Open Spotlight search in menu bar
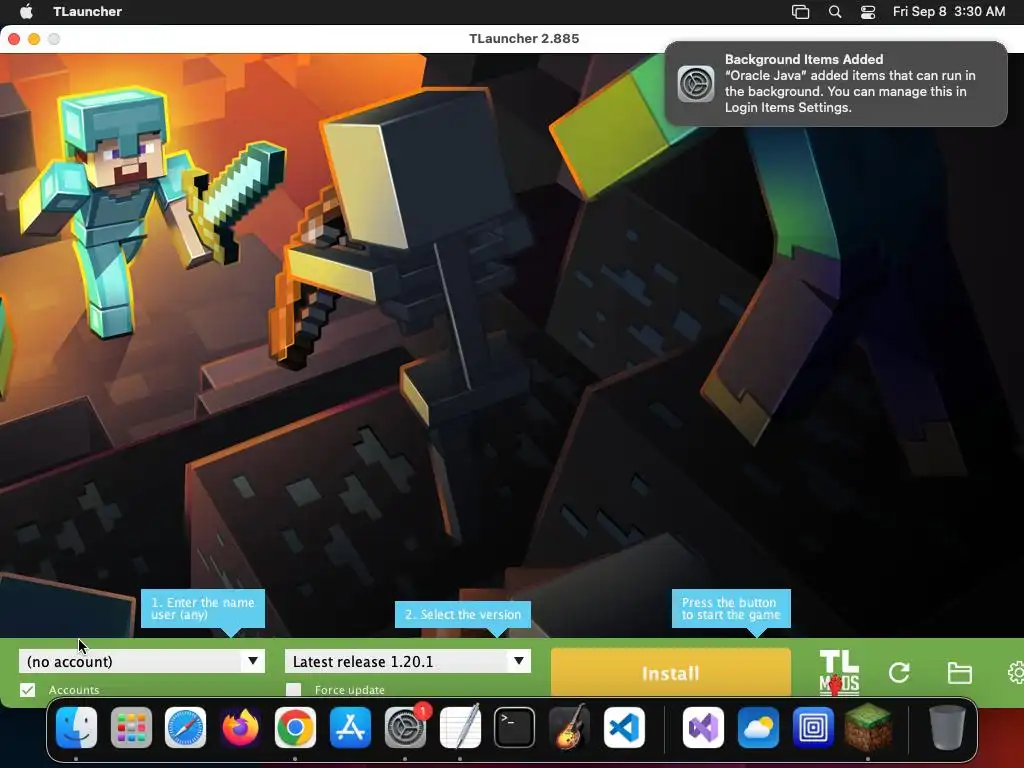The width and height of the screenshot is (1024, 768). (835, 12)
